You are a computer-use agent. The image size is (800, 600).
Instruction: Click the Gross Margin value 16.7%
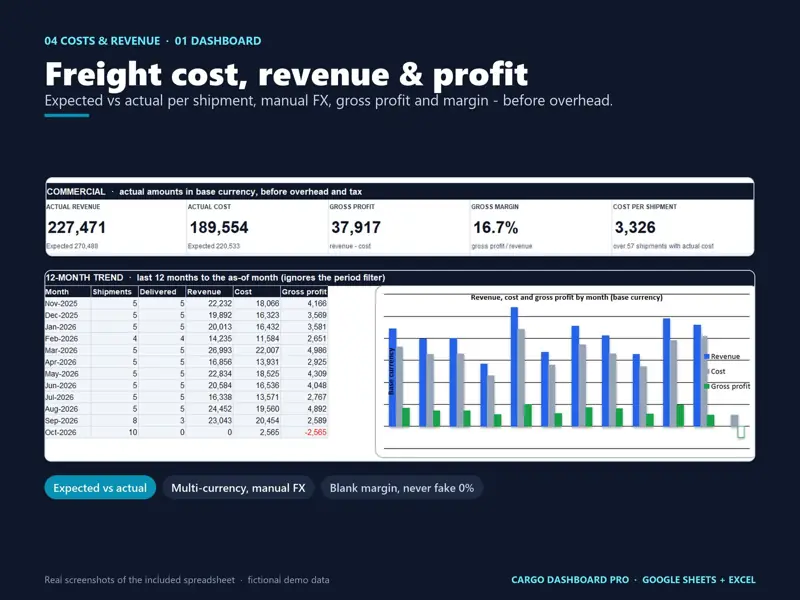495,228
